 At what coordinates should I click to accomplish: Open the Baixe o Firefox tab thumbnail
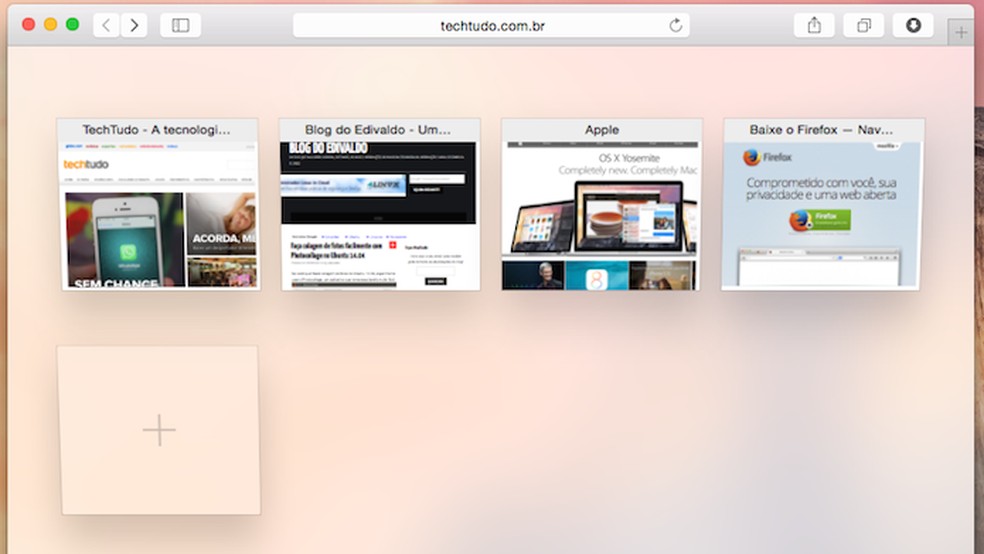click(x=823, y=205)
